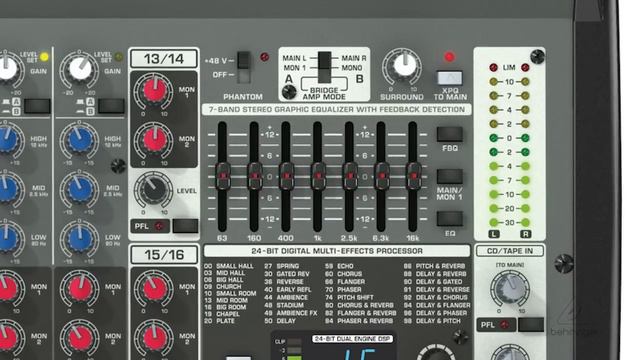The height and width of the screenshot is (360, 640).
Task: Click the R channel meter label
Action: (525, 234)
